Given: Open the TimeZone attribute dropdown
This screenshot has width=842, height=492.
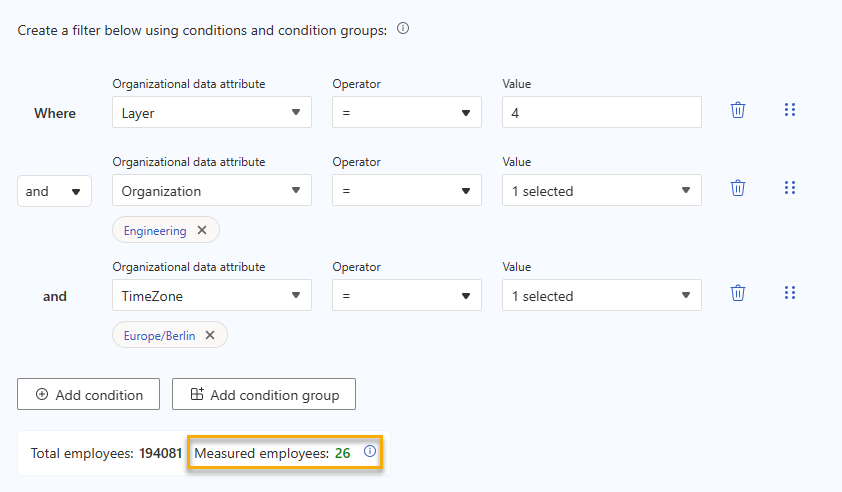Looking at the screenshot, I should 211,296.
